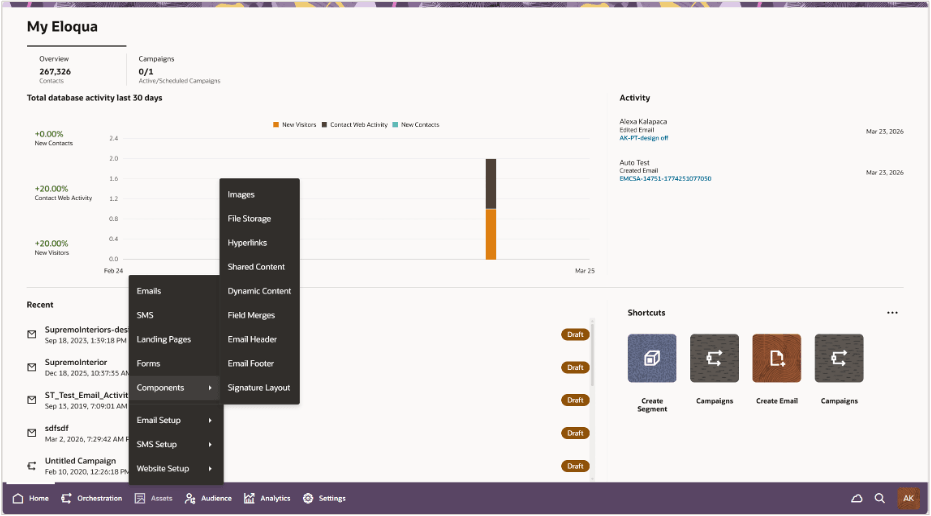Open the SupremoInterior recent item
Image resolution: width=931 pixels, height=516 pixels.
click(x=76, y=362)
